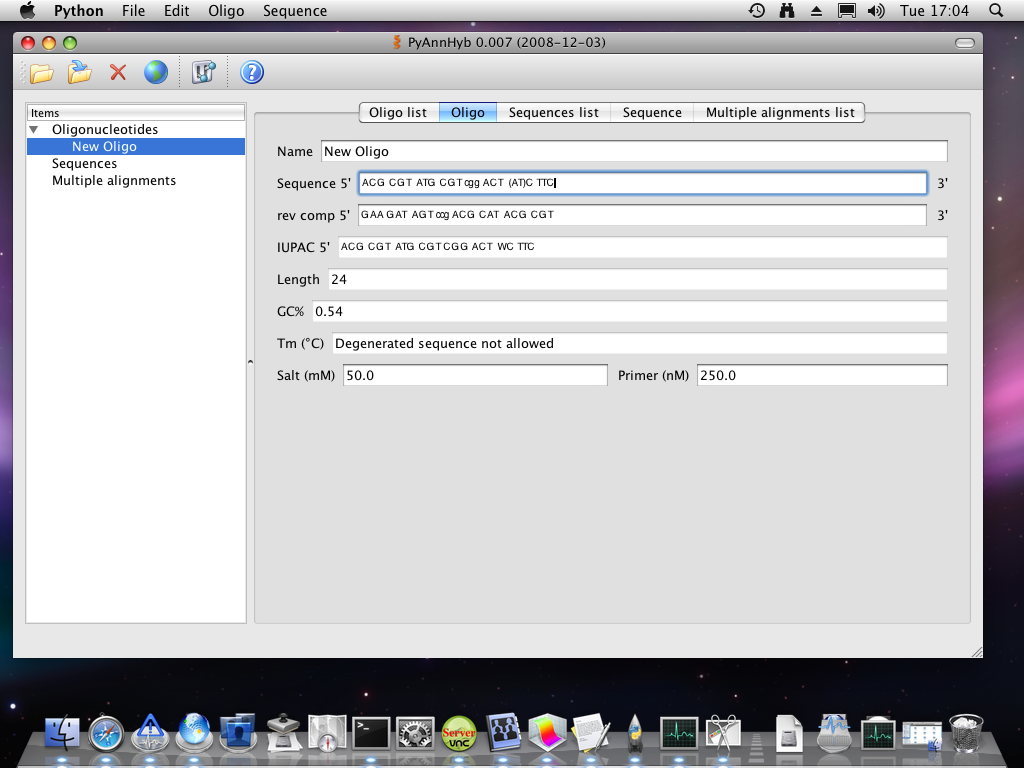The height and width of the screenshot is (768, 1024).
Task: Click the Salt (mM) input field
Action: tap(475, 375)
